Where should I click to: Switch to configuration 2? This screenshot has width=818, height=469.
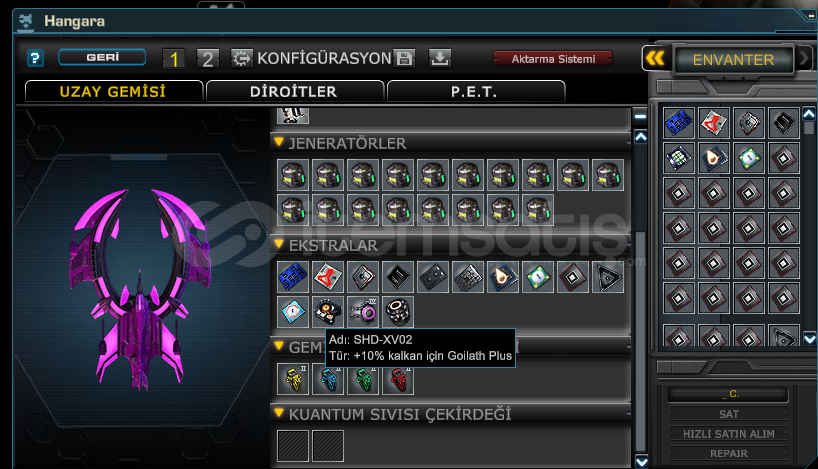[208, 58]
